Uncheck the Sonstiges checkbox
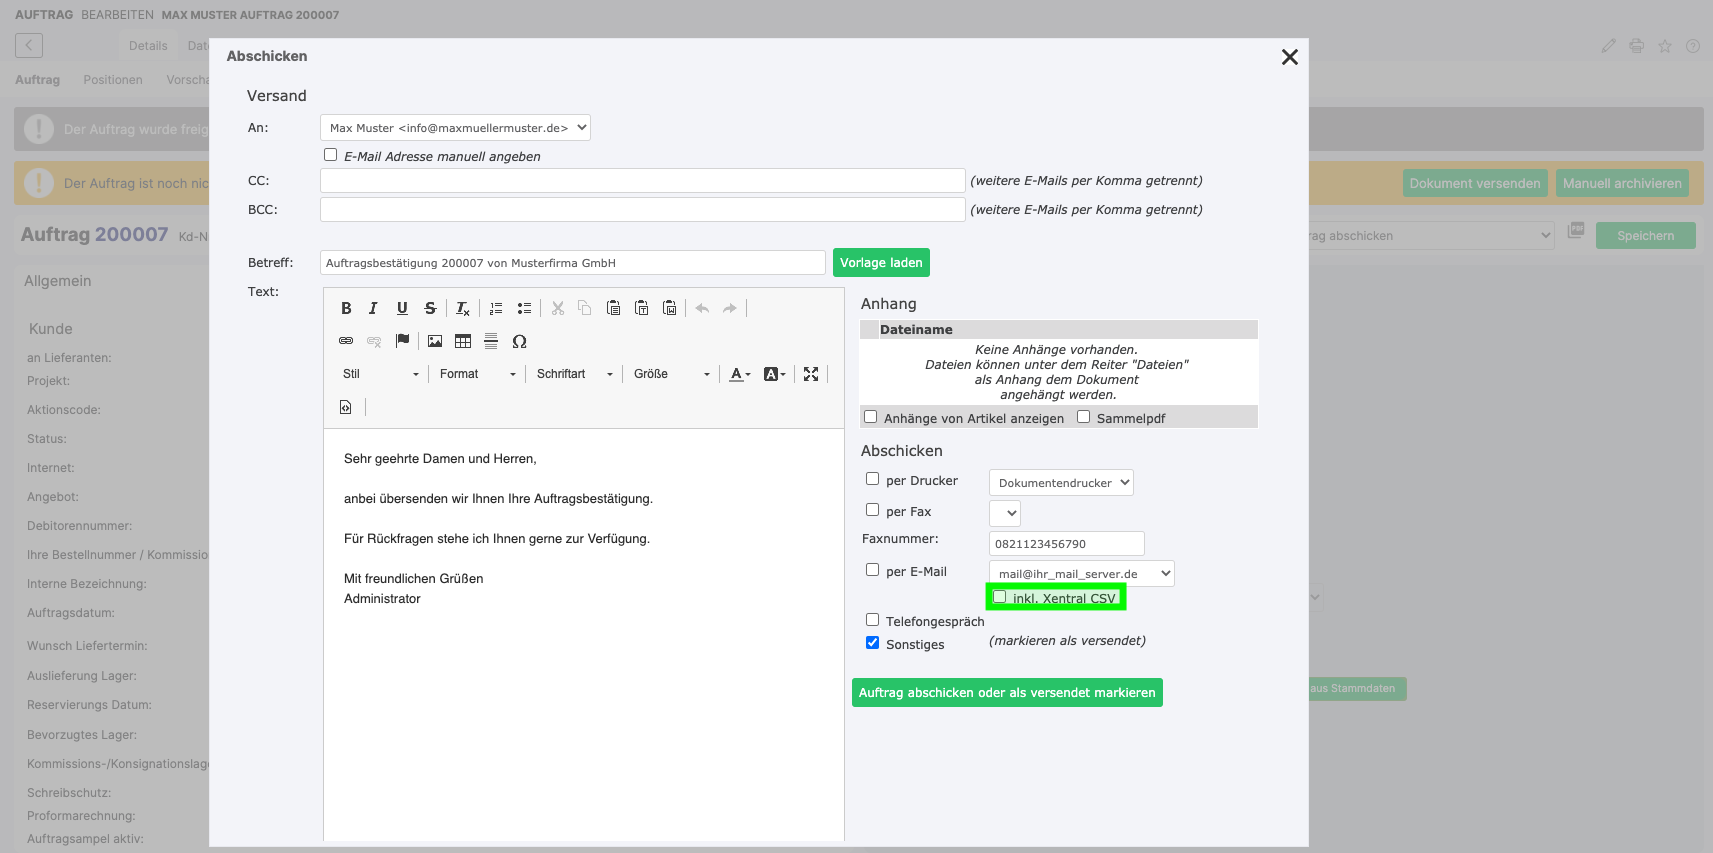Screen dimensions: 1713x853 click(872, 643)
